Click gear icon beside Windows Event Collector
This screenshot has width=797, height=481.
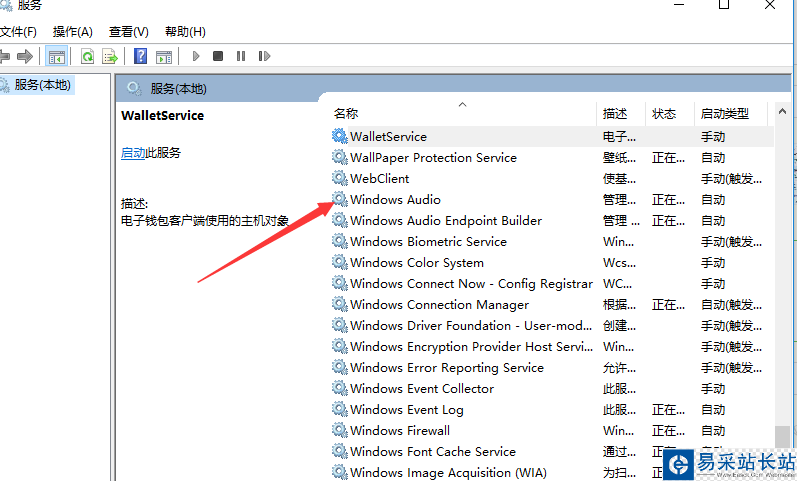pyautogui.click(x=340, y=388)
